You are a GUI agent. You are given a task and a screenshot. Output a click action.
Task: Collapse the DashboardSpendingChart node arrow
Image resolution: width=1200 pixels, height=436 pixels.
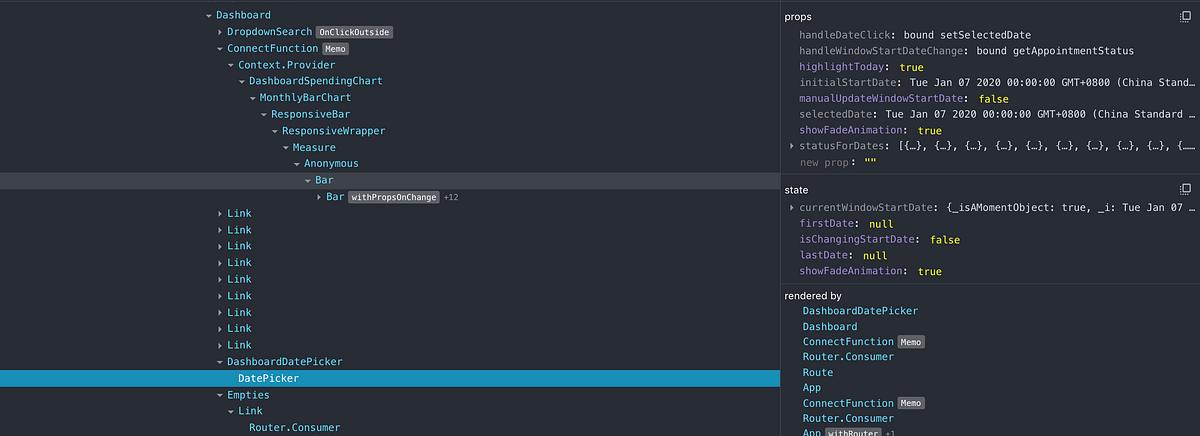coord(241,81)
